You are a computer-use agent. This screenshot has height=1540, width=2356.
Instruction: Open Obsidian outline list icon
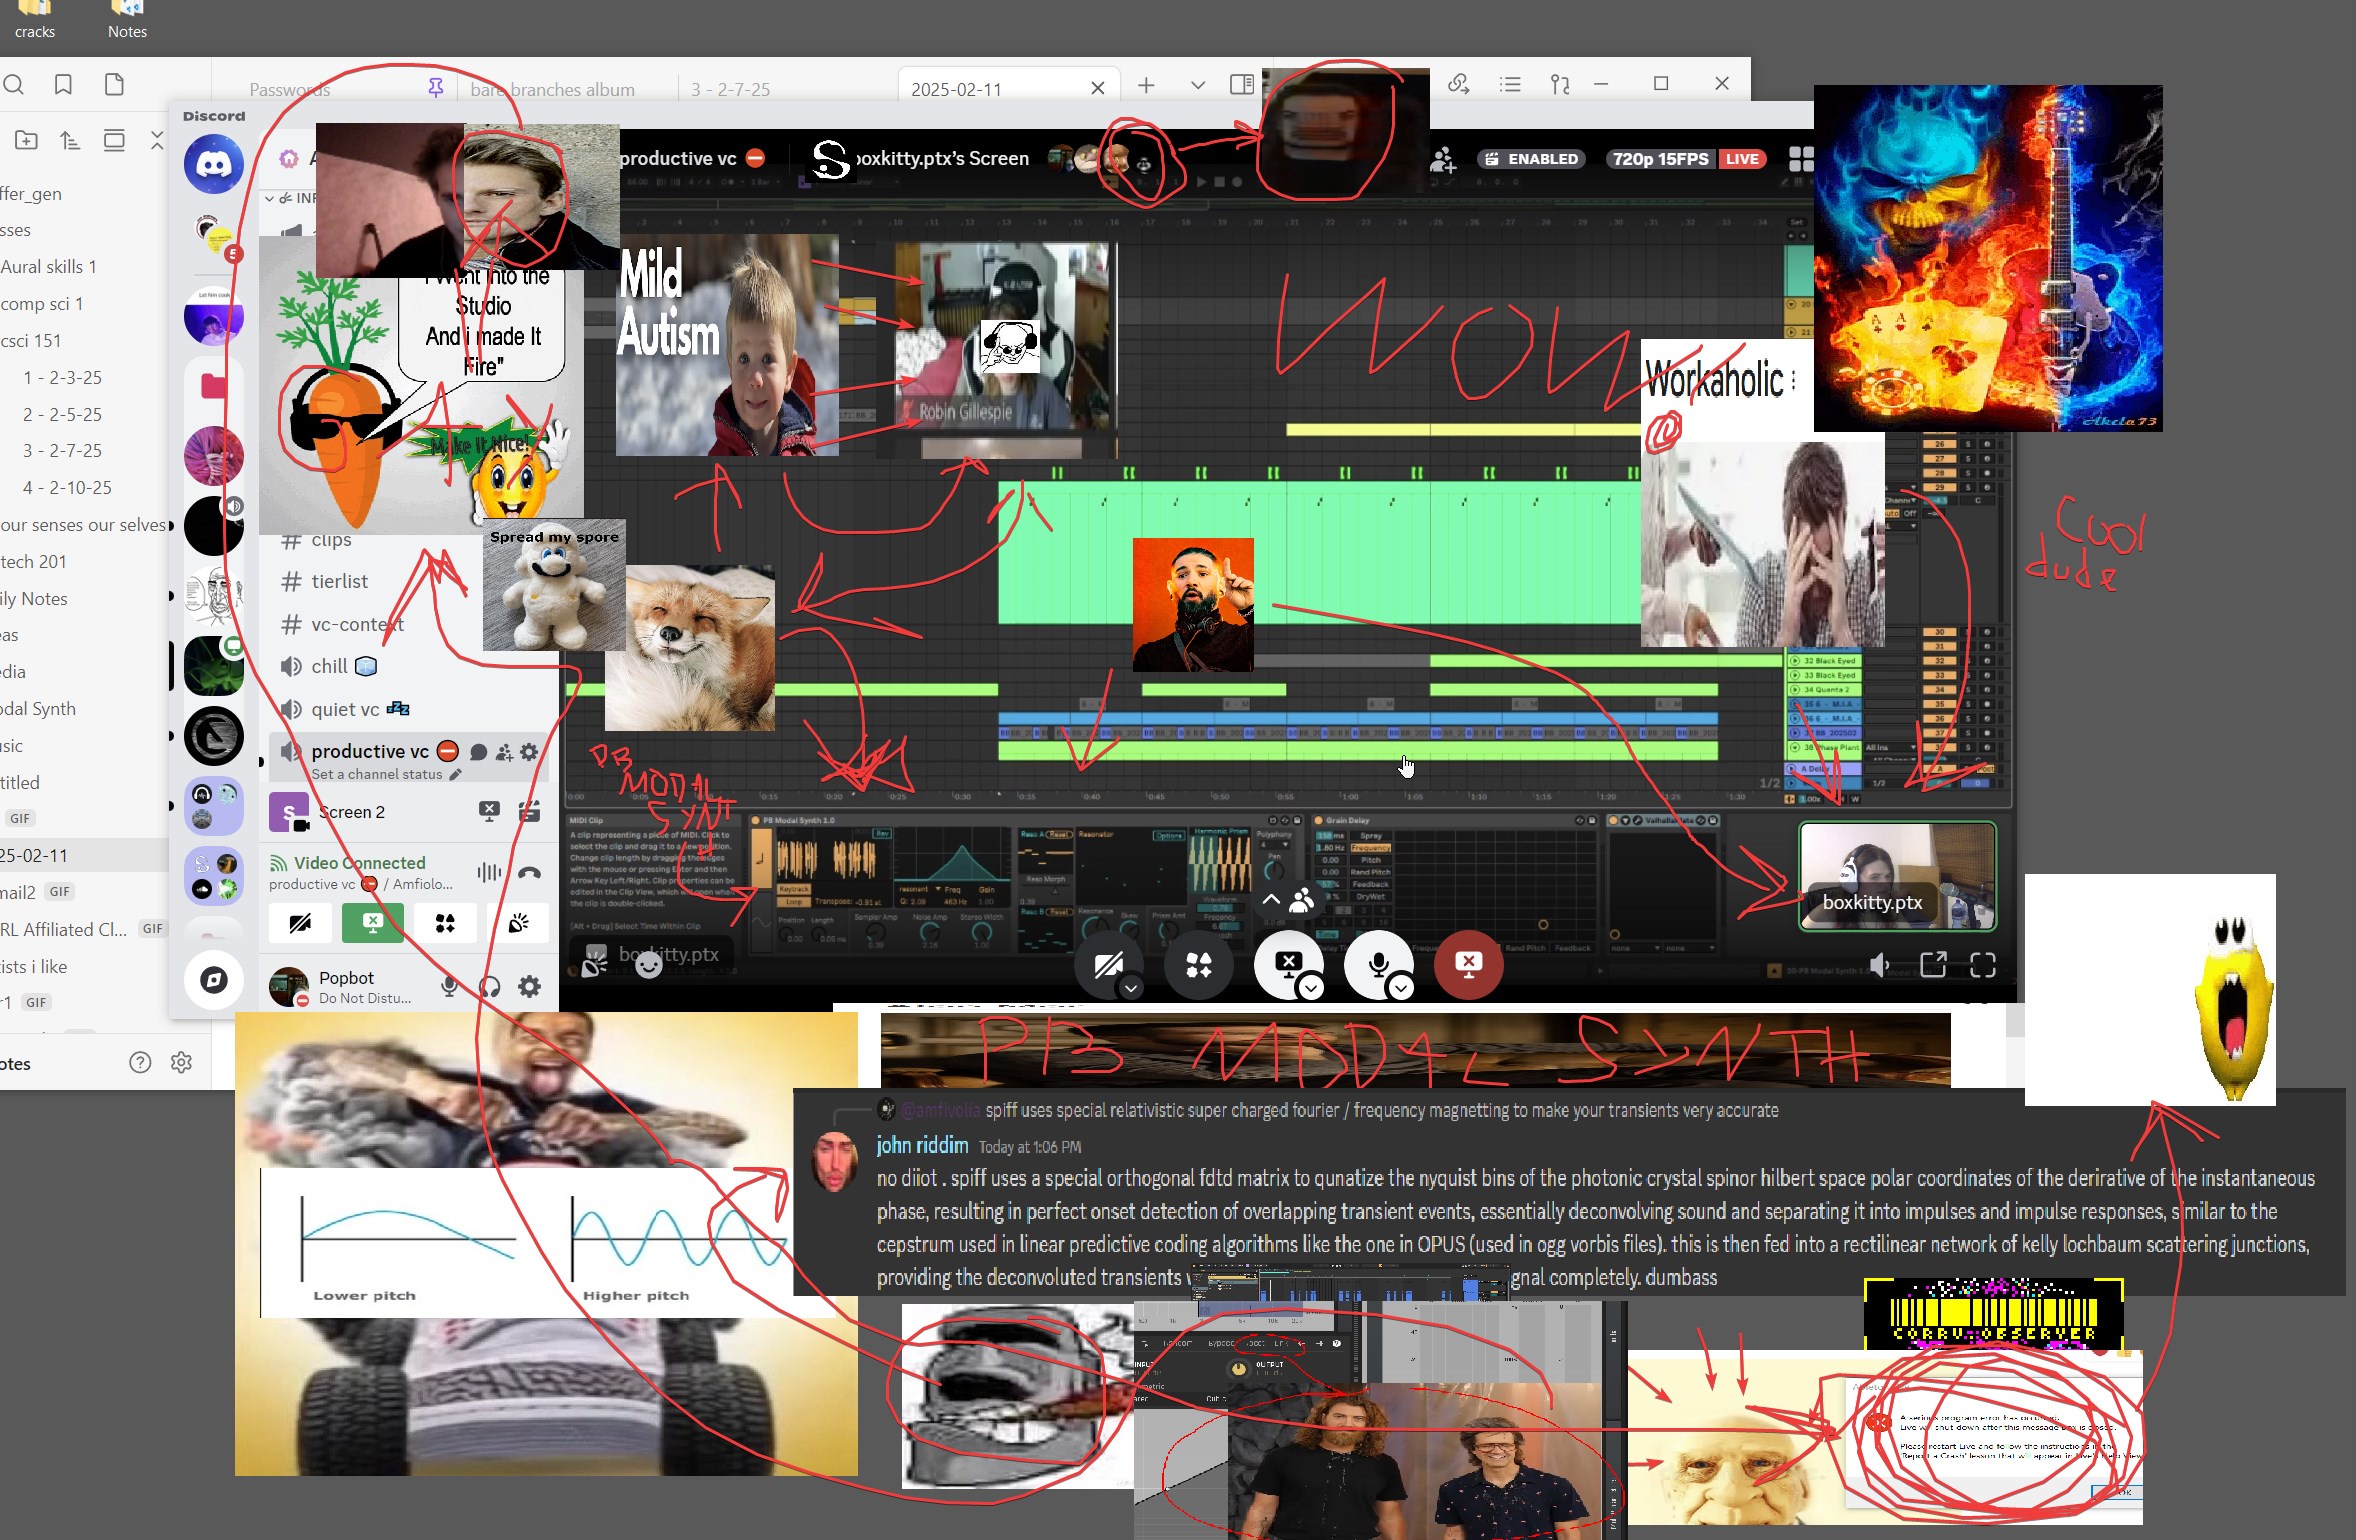(x=1510, y=85)
